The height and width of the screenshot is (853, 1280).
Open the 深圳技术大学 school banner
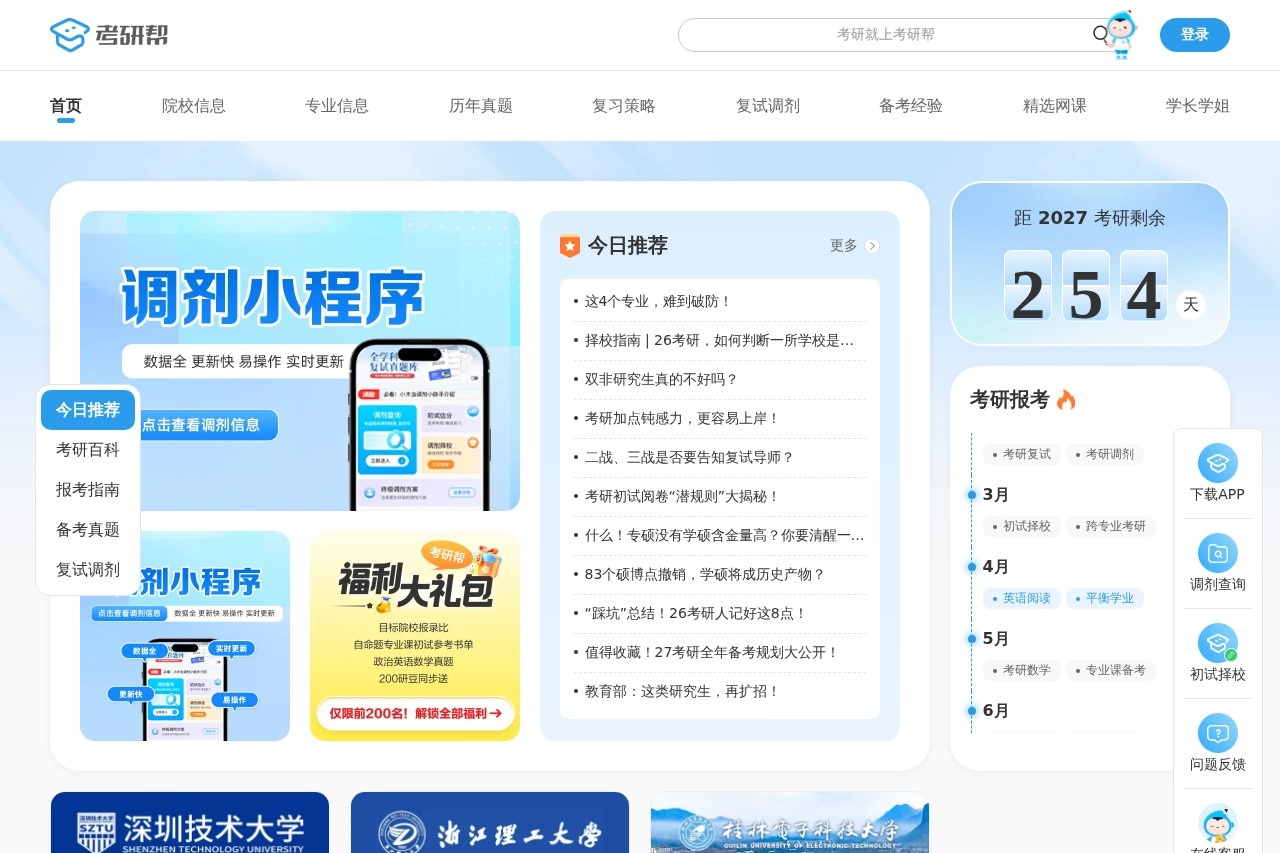(190, 822)
